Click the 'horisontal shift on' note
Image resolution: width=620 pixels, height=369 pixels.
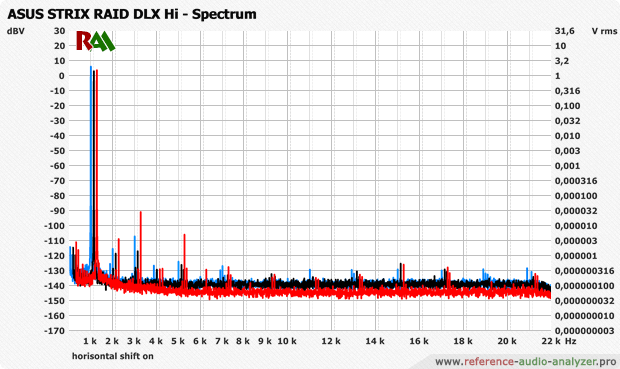coord(113,356)
